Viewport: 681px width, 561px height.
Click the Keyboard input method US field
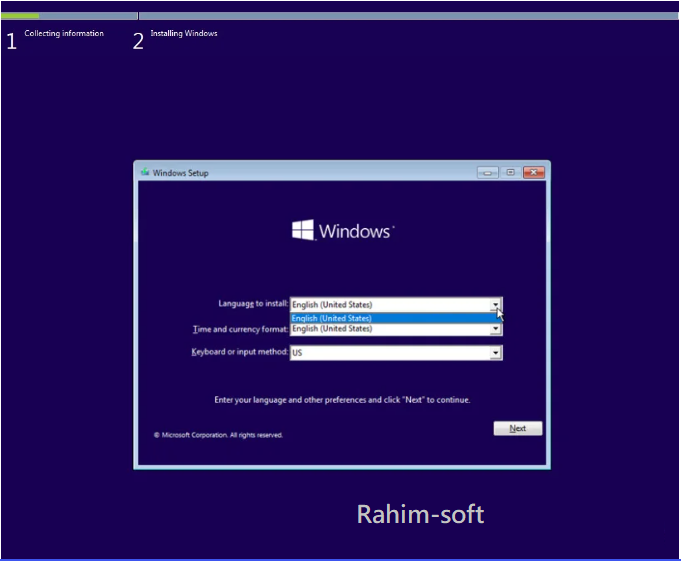[396, 353]
